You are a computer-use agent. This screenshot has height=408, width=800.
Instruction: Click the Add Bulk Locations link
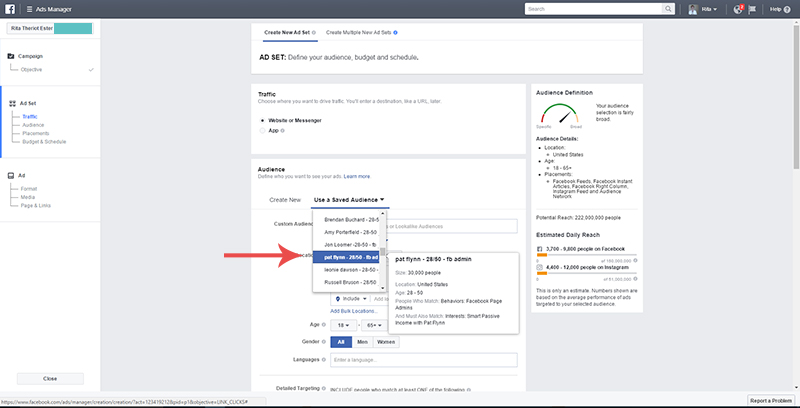354,311
